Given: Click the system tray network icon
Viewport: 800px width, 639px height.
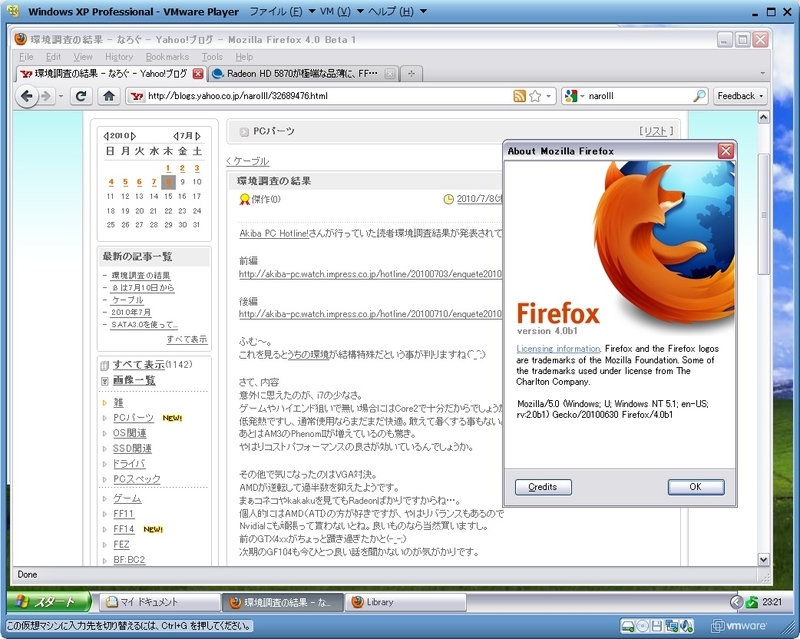Looking at the screenshot, I should point(751,602).
